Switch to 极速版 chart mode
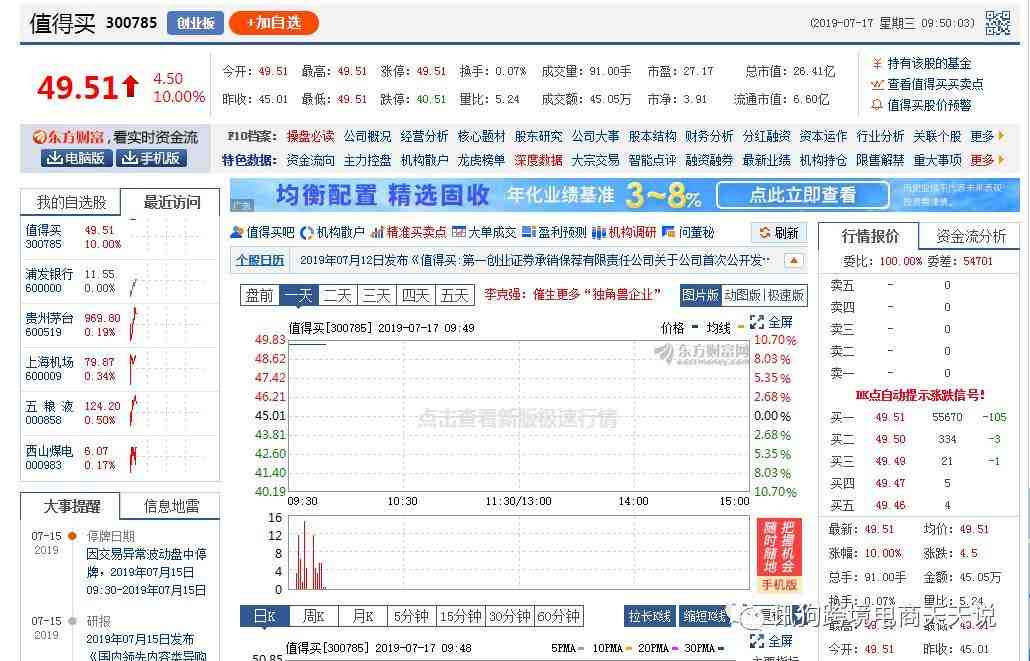Viewport: 1030px width, 661px height. 785,296
